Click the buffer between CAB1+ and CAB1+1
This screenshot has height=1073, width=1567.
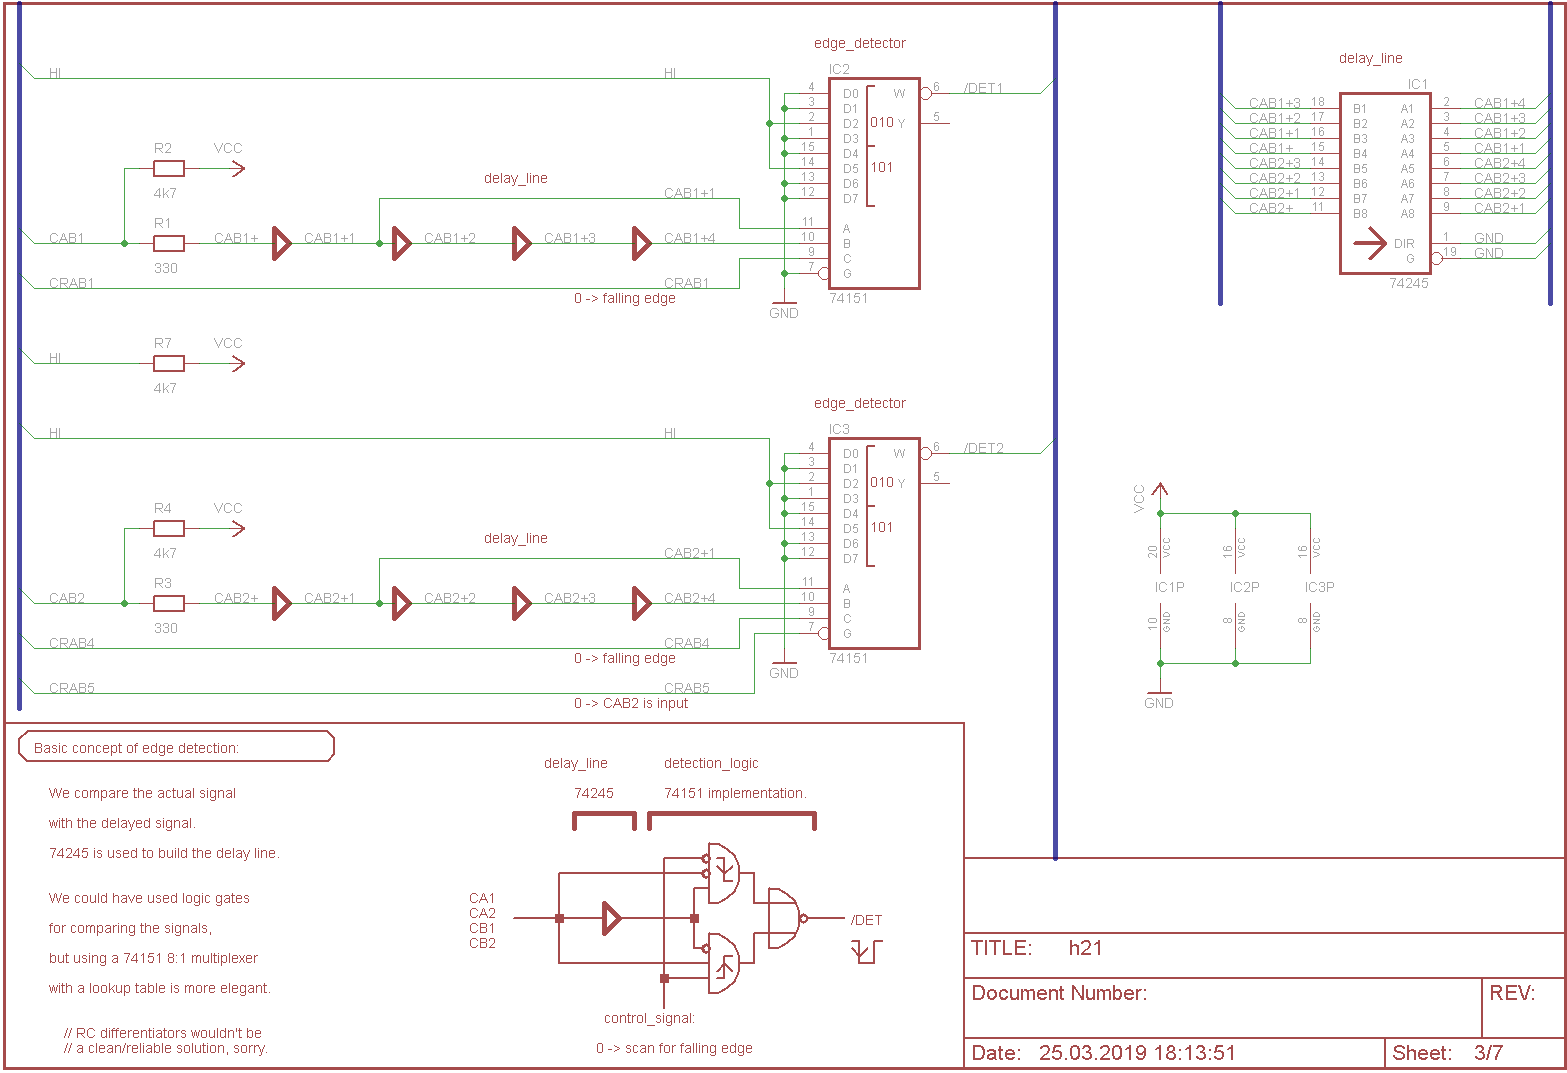[x=282, y=243]
